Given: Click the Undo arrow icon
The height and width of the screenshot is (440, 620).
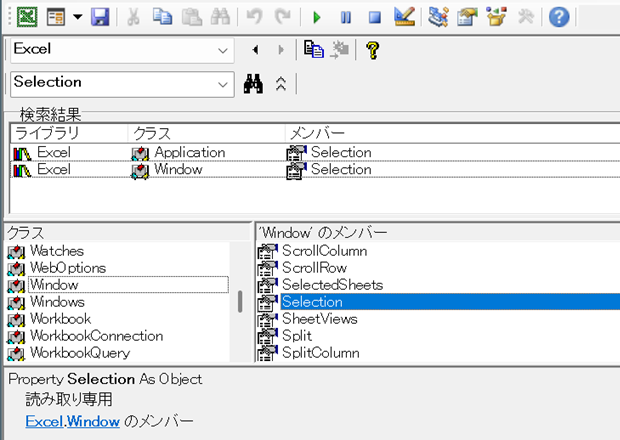Looking at the screenshot, I should [x=254, y=17].
